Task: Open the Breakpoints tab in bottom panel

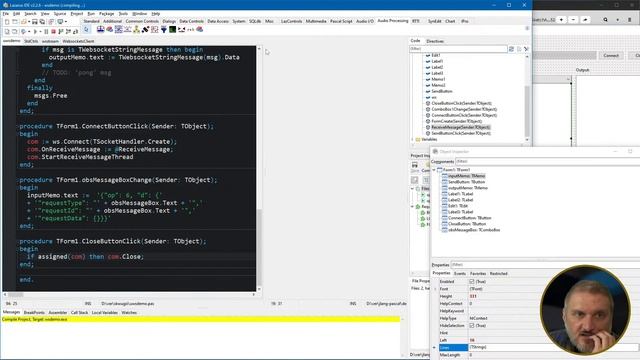Action: (34, 313)
